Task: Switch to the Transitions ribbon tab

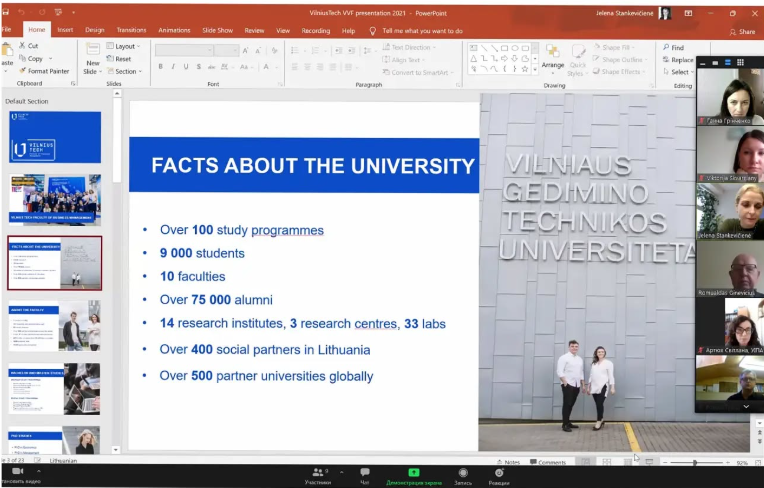Action: point(131,30)
